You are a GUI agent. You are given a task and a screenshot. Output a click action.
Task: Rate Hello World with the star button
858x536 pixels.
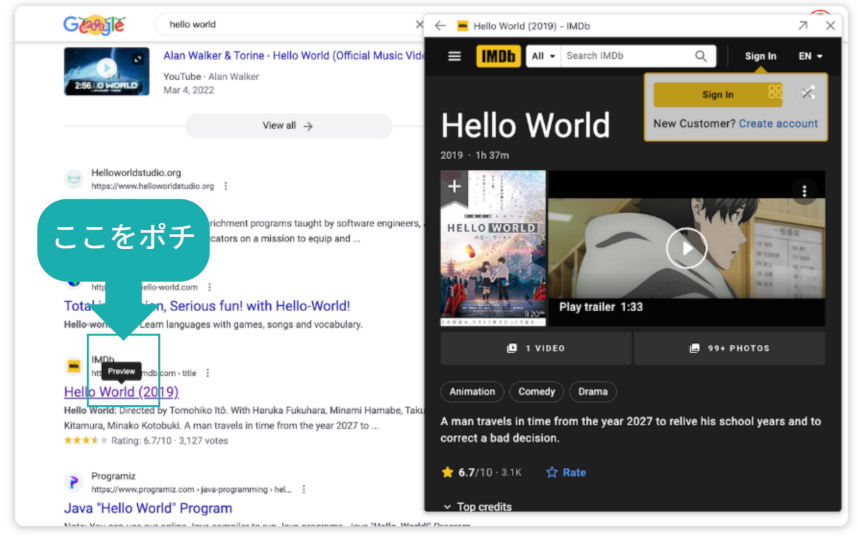click(566, 473)
